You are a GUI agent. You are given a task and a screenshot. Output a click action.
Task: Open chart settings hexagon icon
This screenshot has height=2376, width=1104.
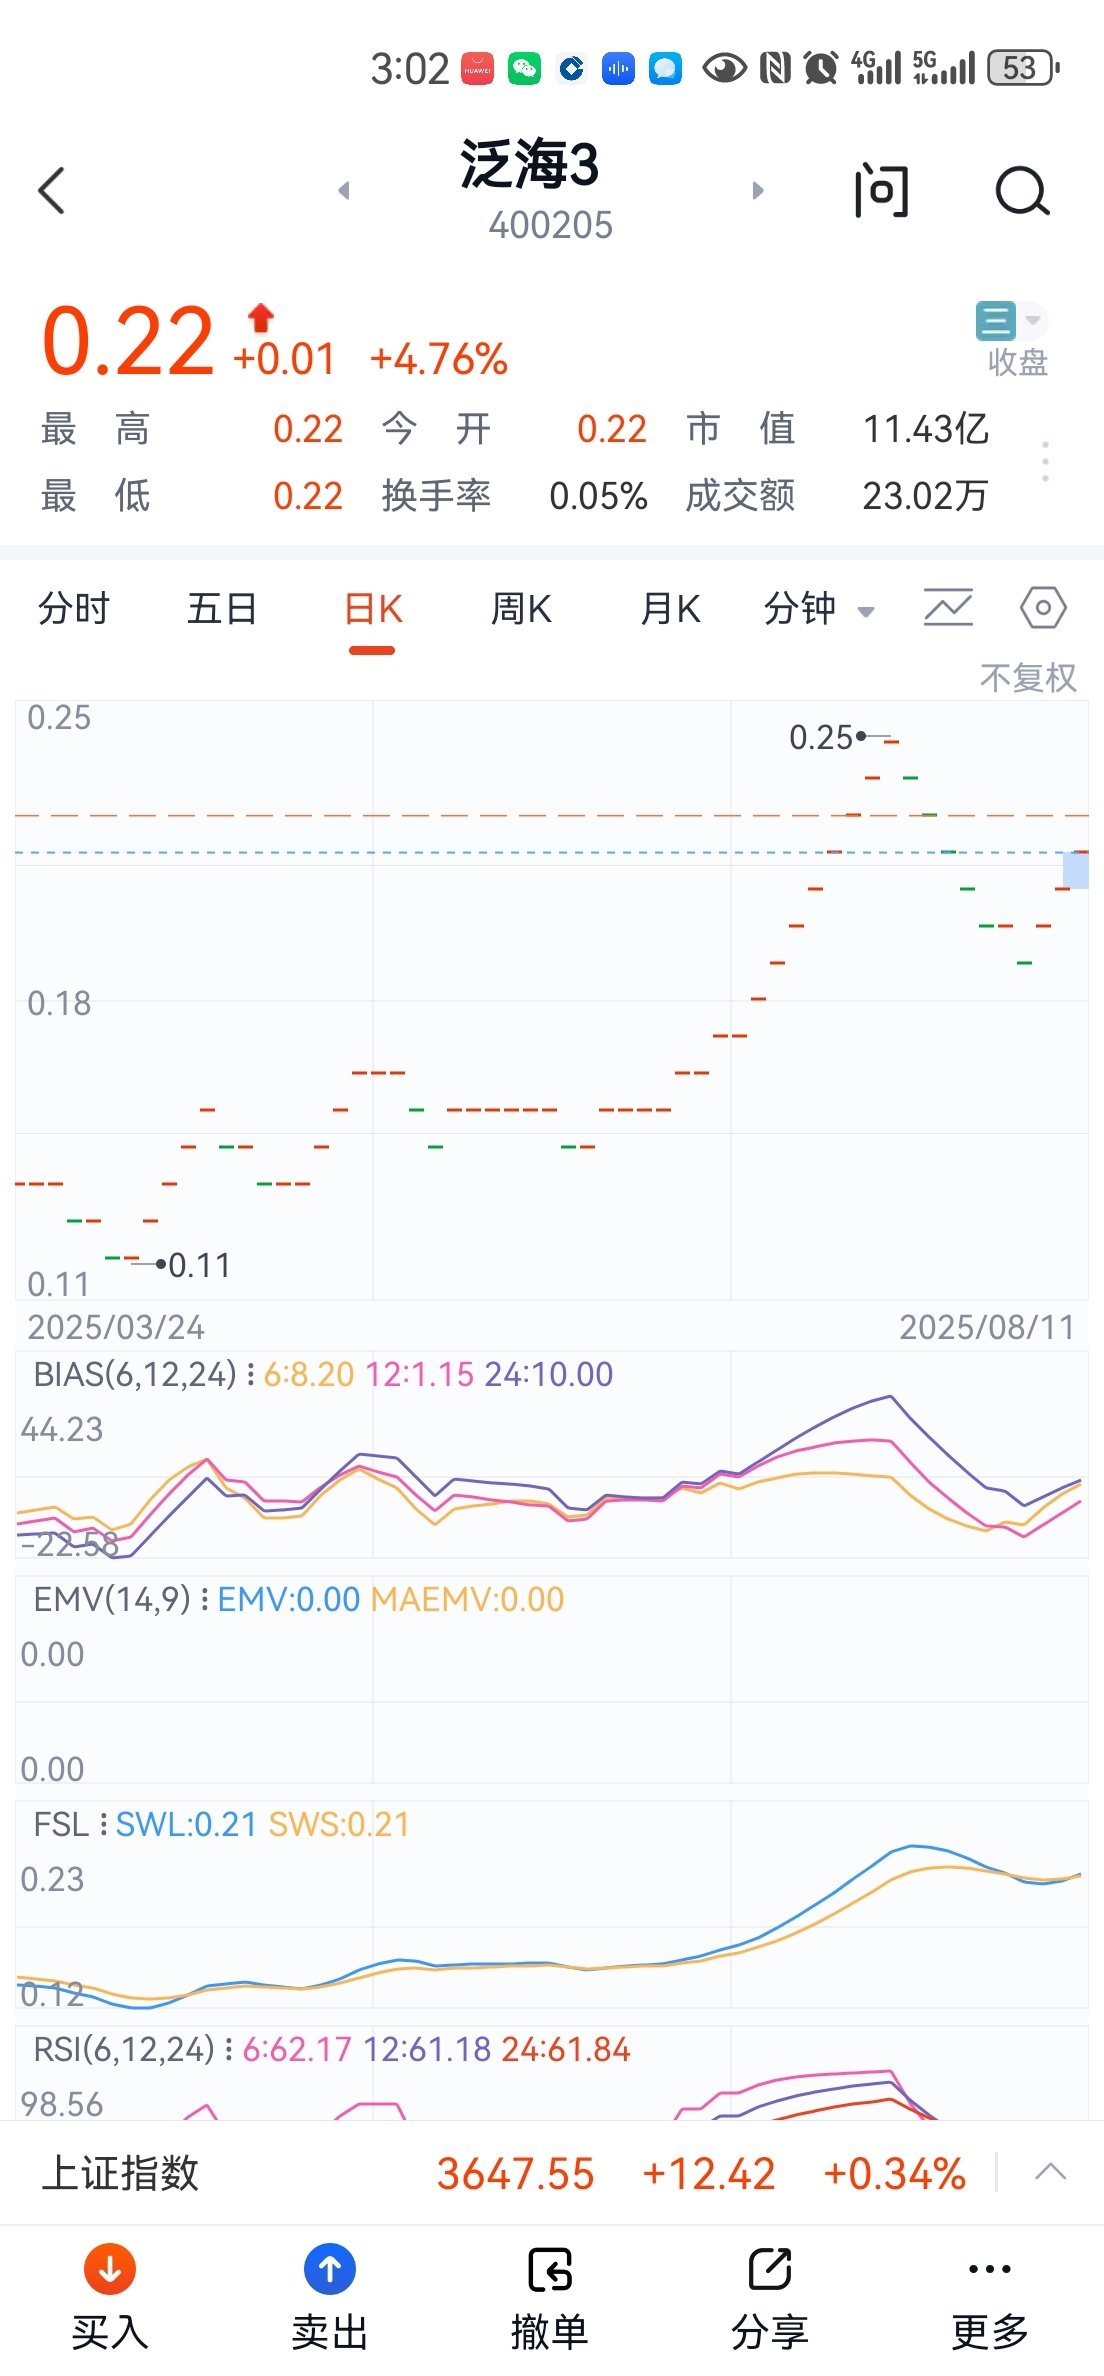pyautogui.click(x=1043, y=607)
